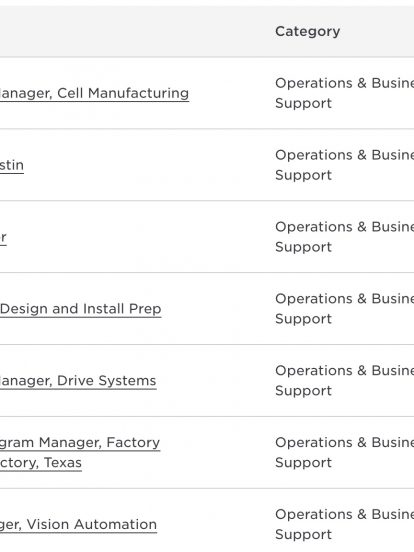Open the Program Manager, Factory job link

pos(80,443)
